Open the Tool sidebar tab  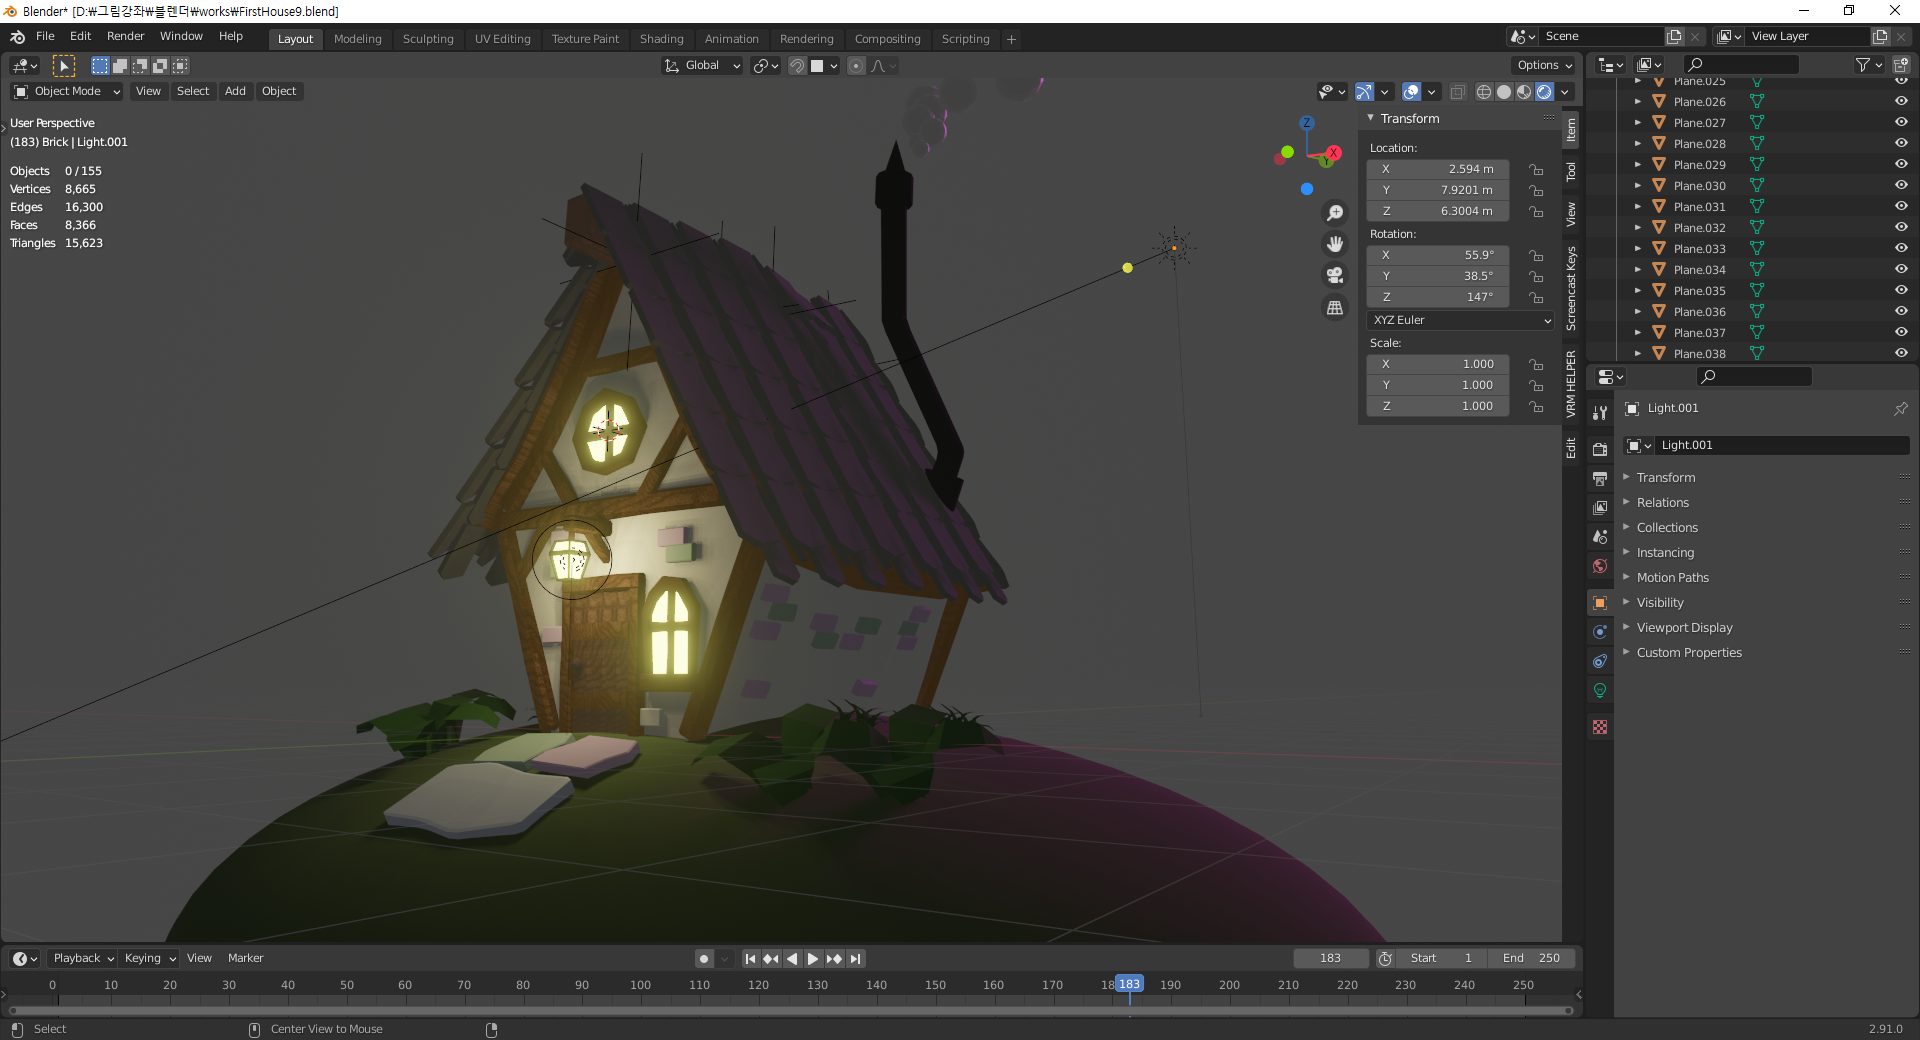coord(1571,171)
